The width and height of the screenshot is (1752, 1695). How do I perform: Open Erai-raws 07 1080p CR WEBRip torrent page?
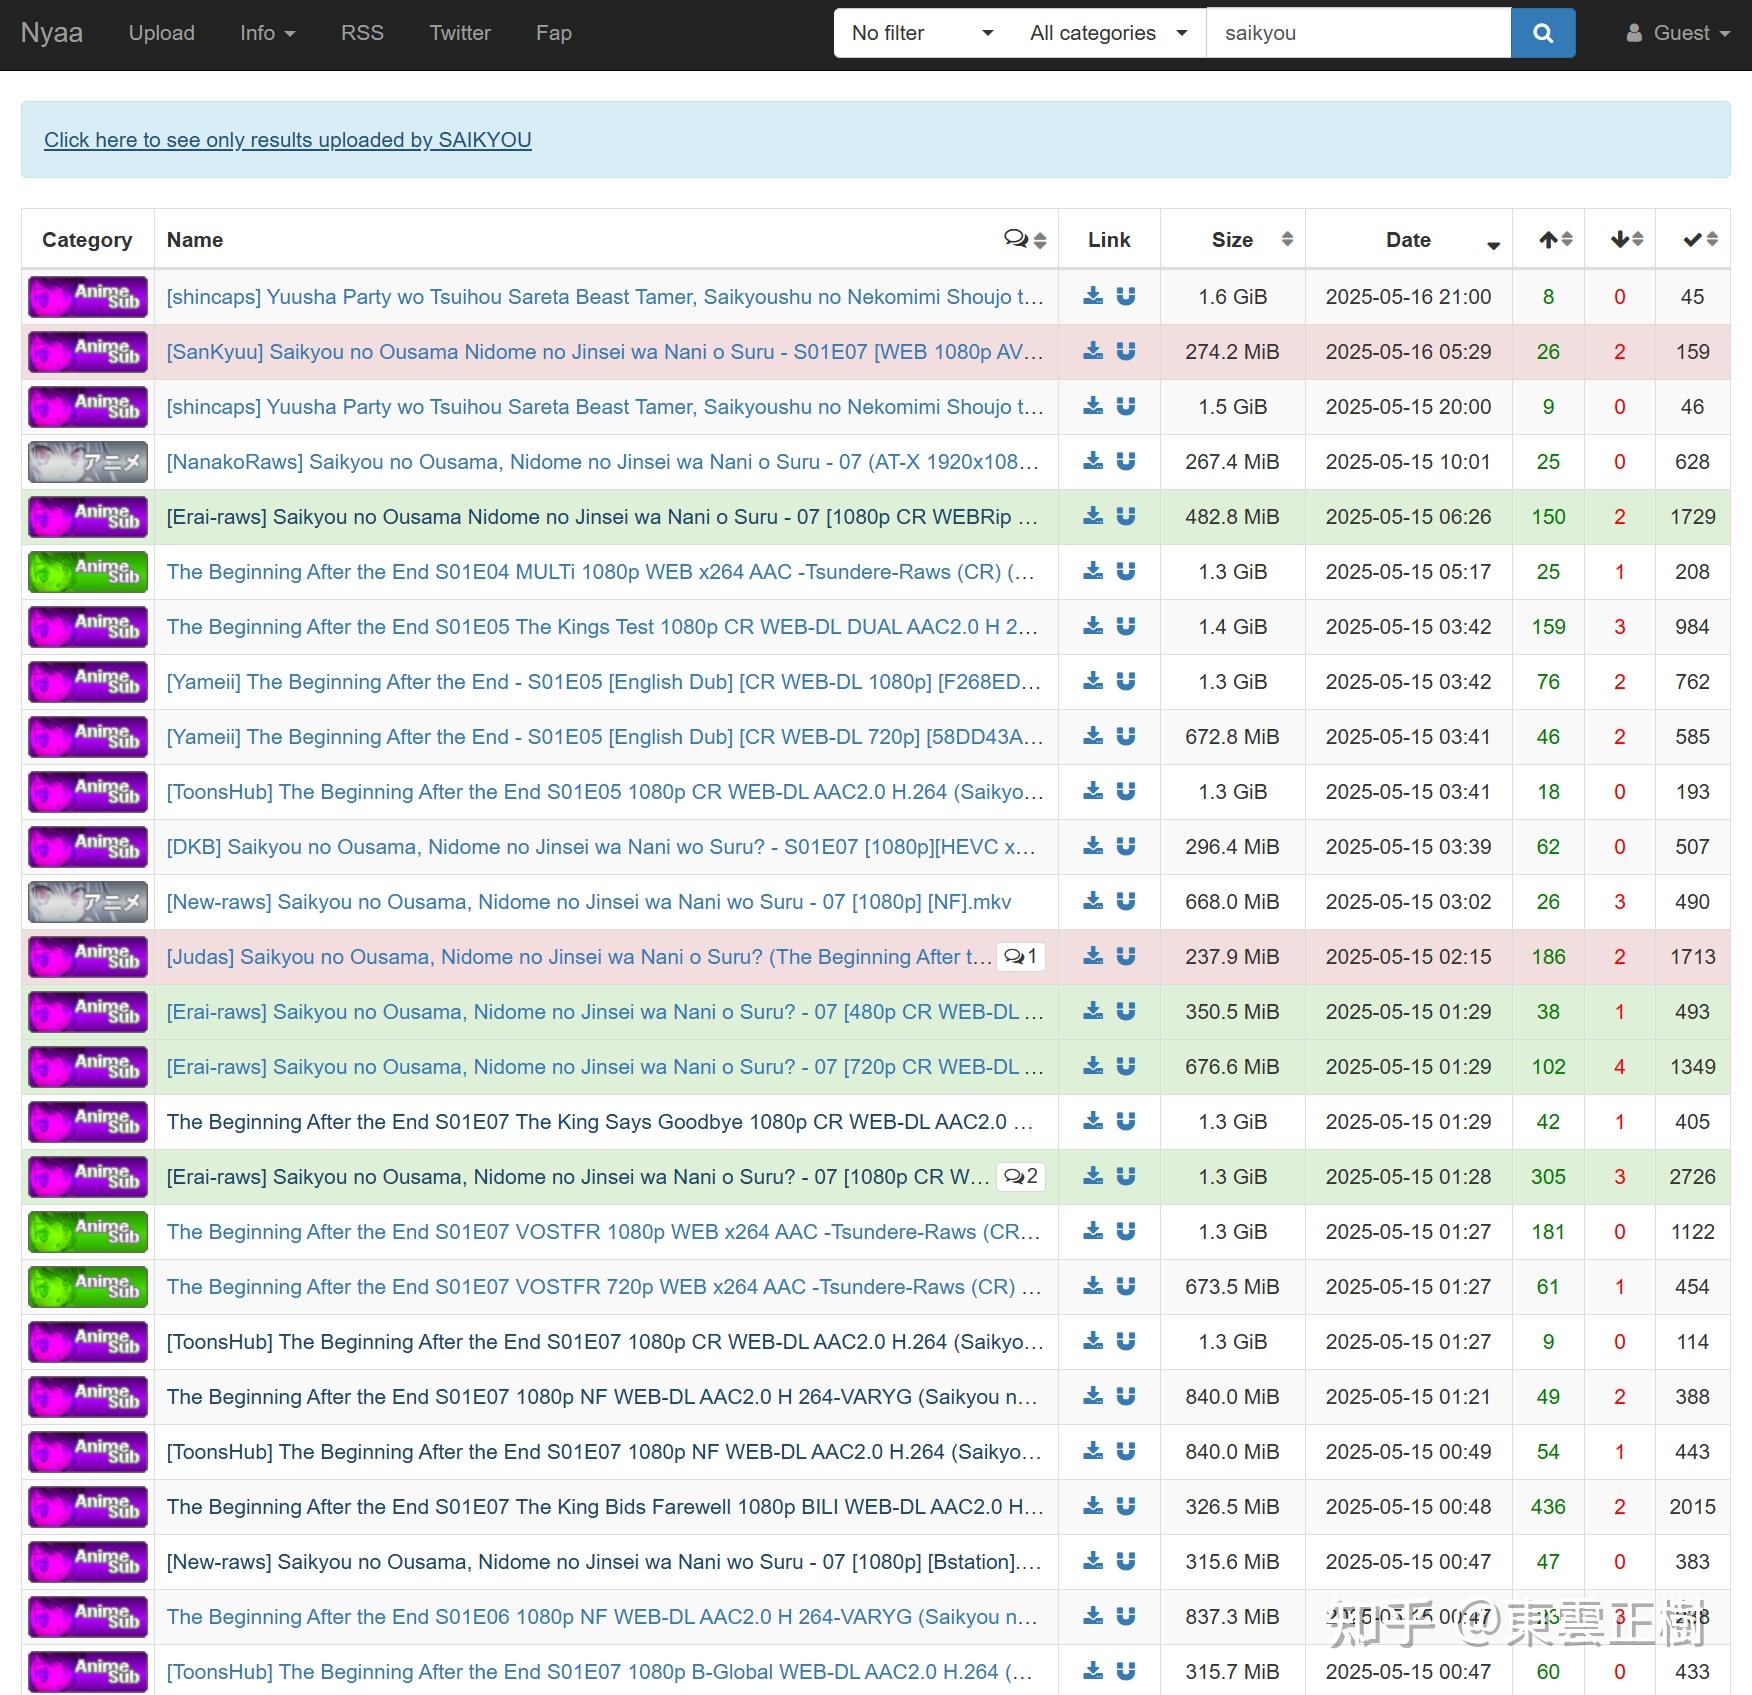(602, 517)
